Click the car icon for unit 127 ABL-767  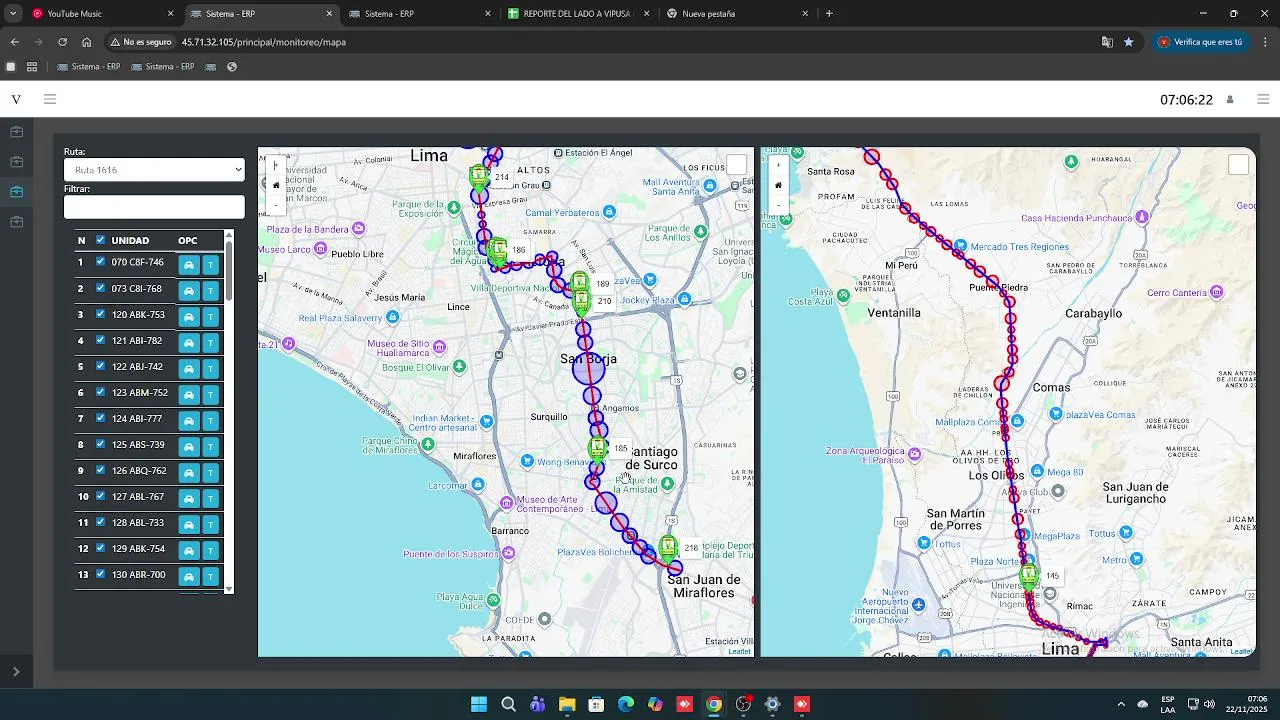click(x=189, y=499)
